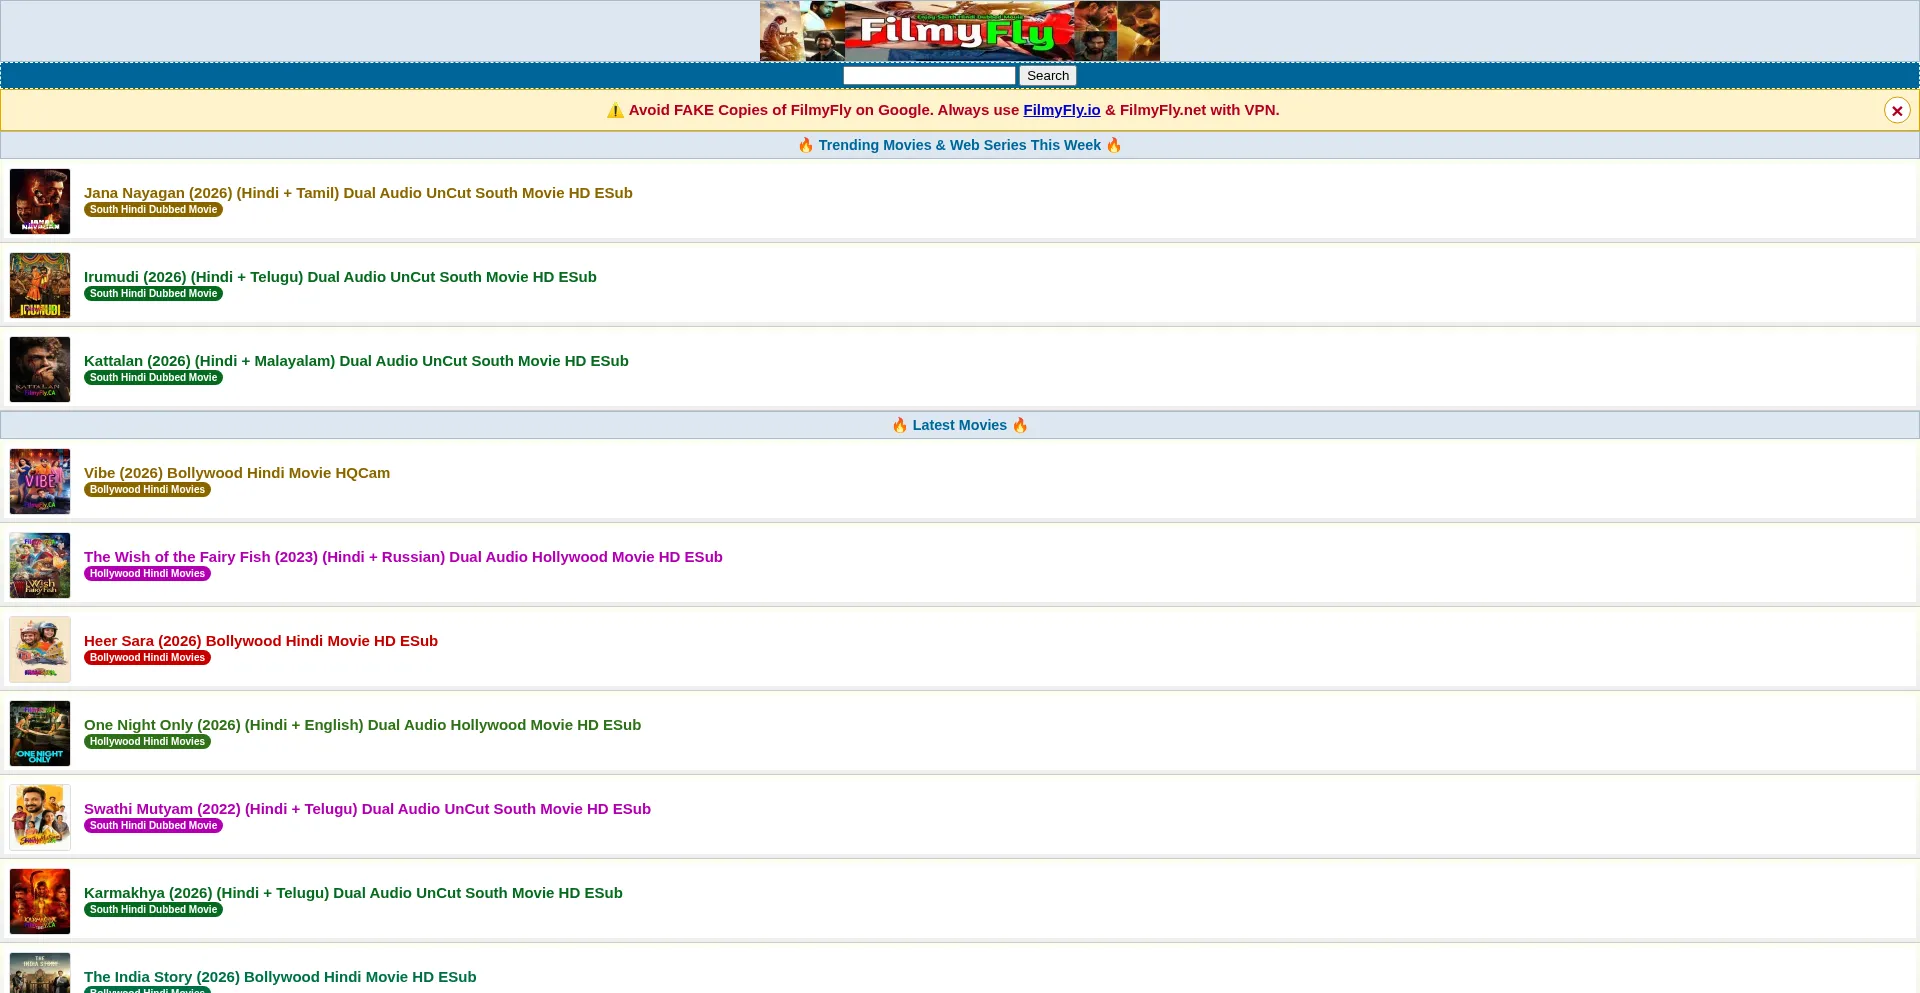1920x993 pixels.
Task: Click South Hindi Dubbed Movie tag under Swathi Mutyam
Action: [153, 826]
